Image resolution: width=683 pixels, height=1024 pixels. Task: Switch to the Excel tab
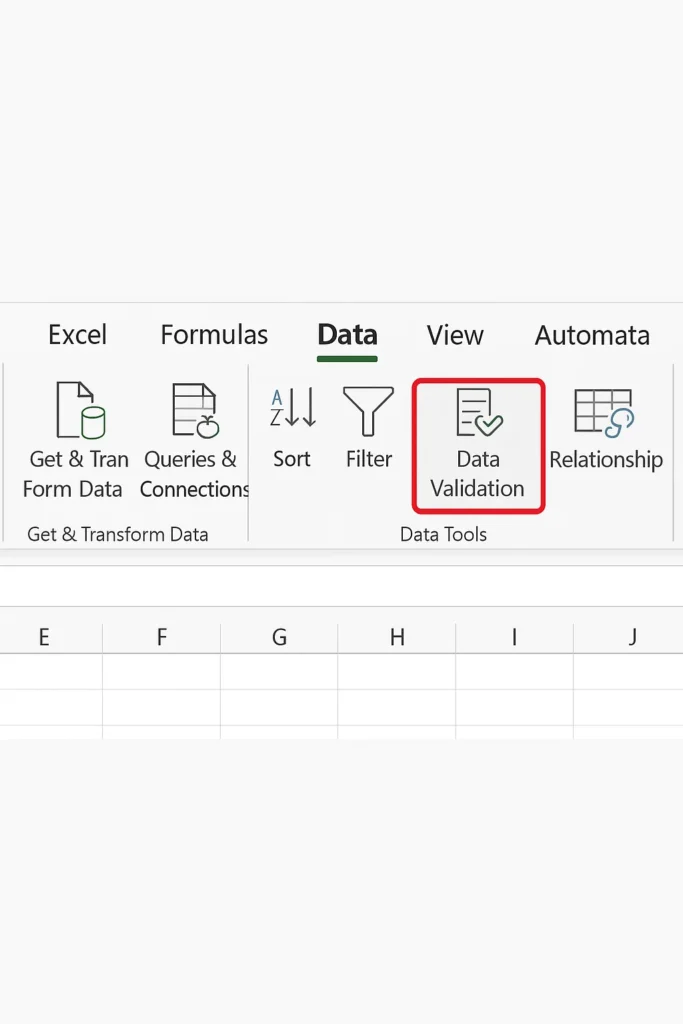(77, 335)
